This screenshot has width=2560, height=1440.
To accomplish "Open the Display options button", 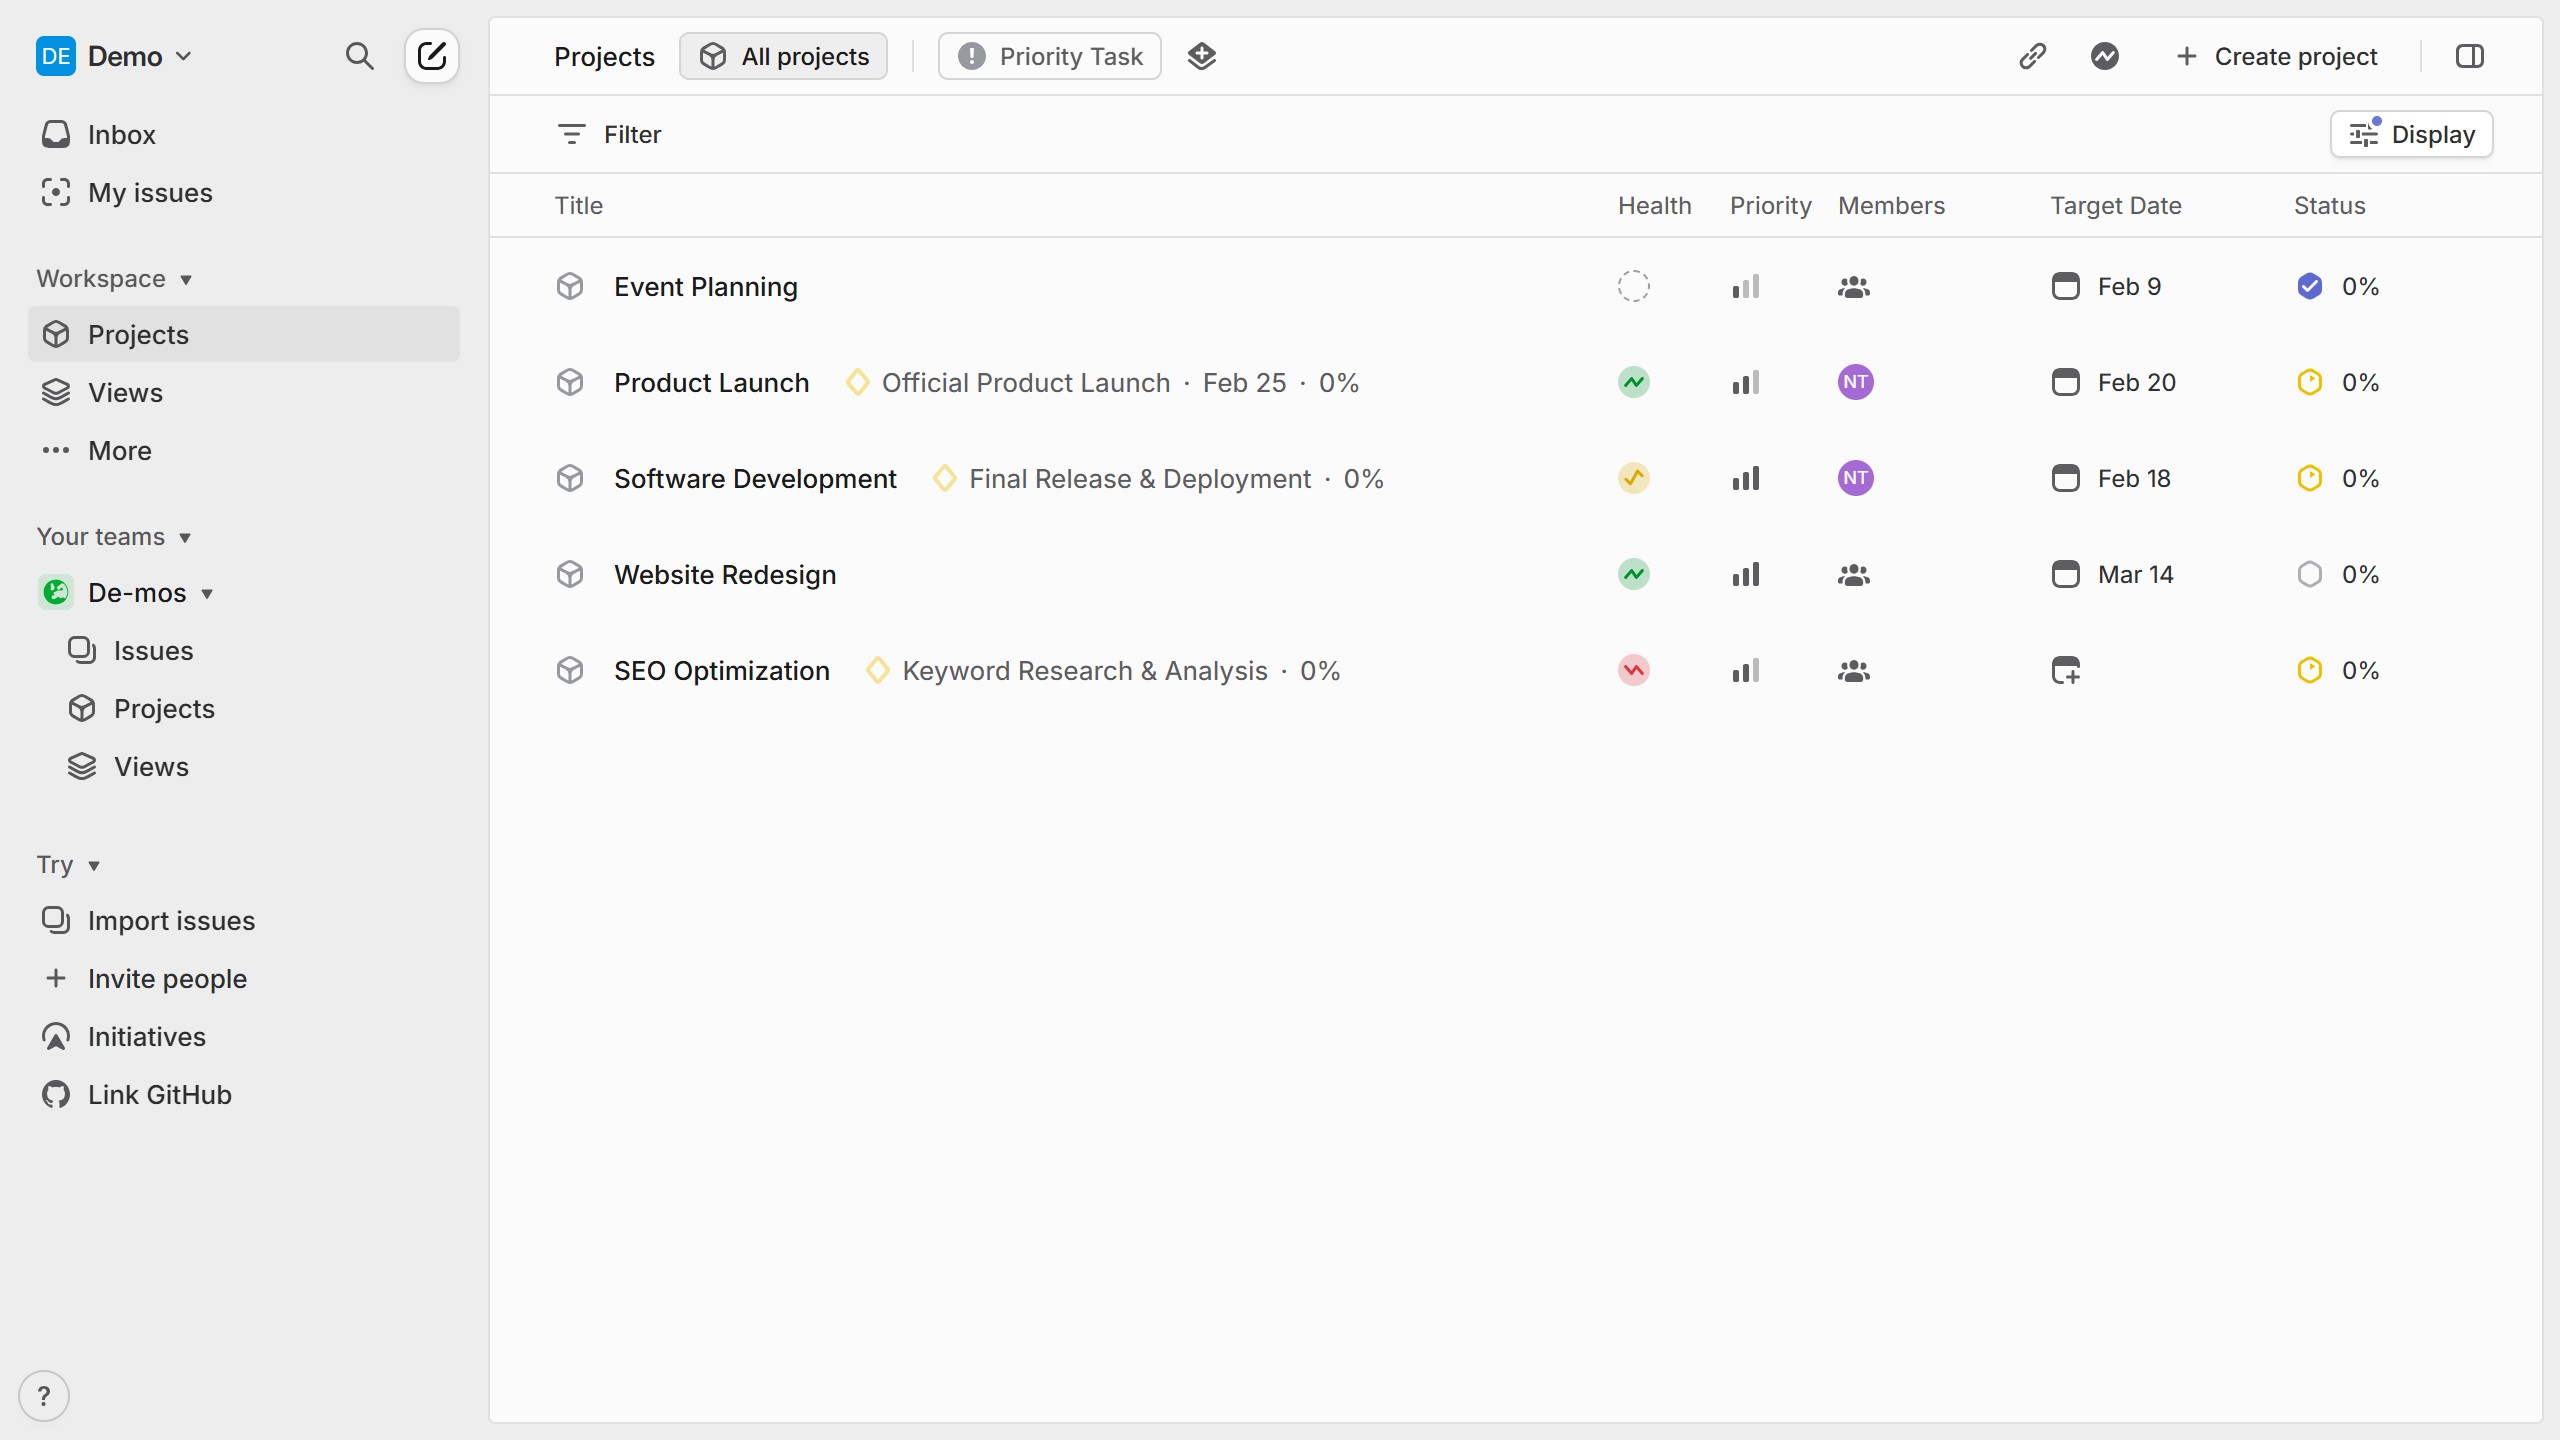I will 2411,134.
